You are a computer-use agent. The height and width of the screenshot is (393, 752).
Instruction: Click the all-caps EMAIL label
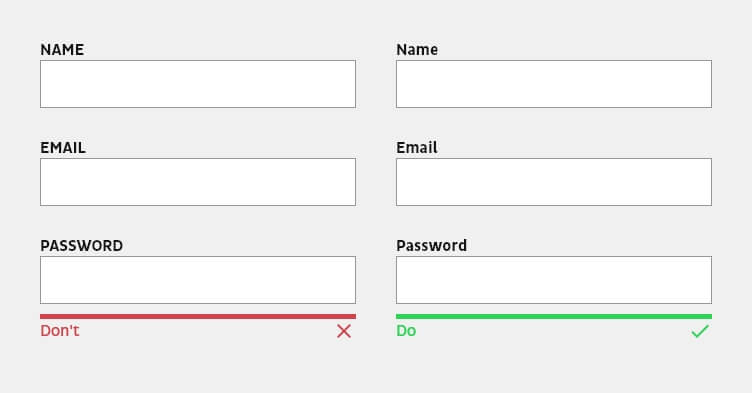(x=63, y=147)
